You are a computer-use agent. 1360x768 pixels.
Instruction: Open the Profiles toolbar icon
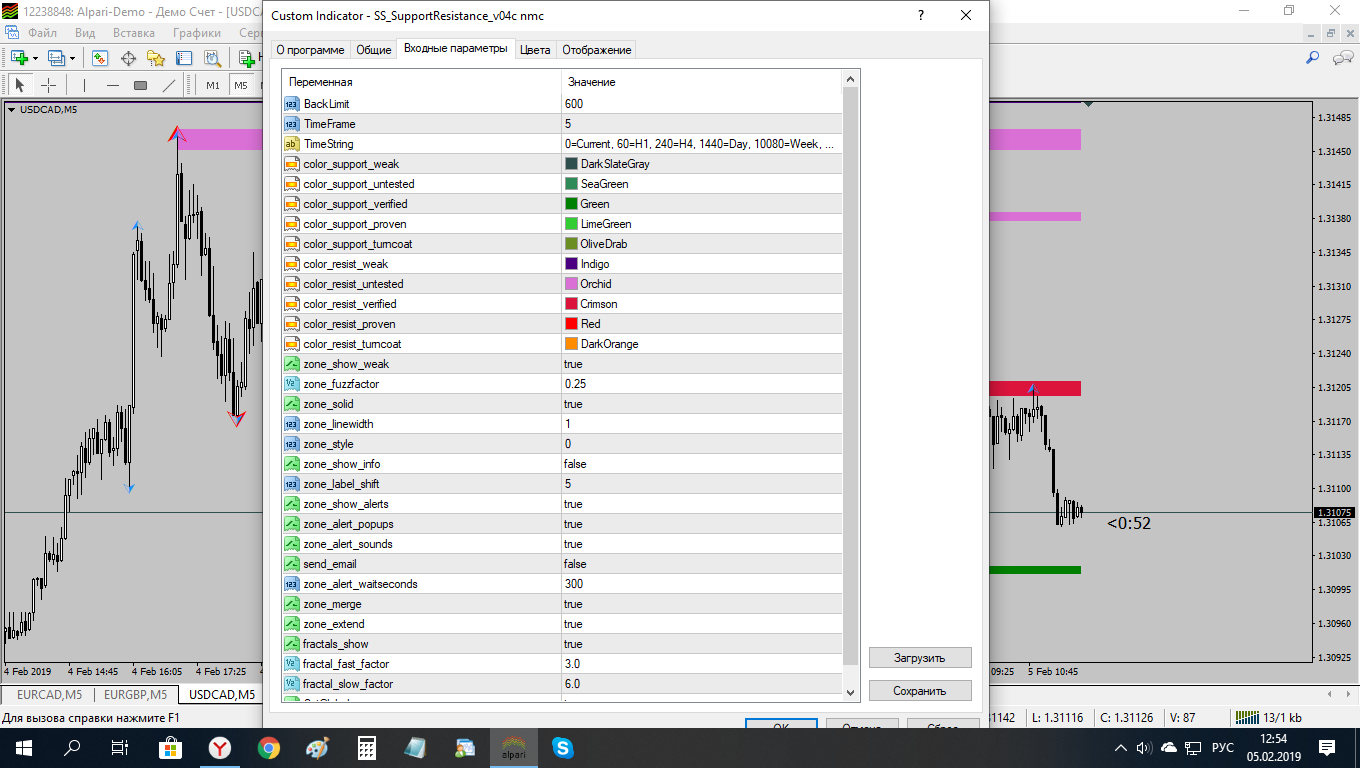coord(56,58)
